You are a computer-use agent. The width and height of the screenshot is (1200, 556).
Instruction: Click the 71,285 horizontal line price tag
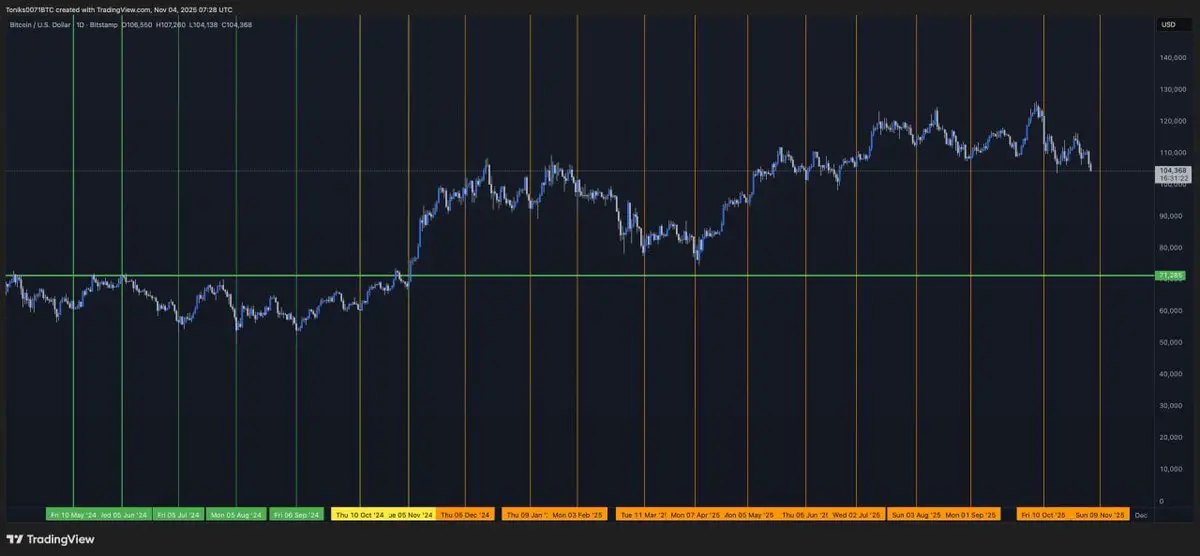pyautogui.click(x=1169, y=275)
